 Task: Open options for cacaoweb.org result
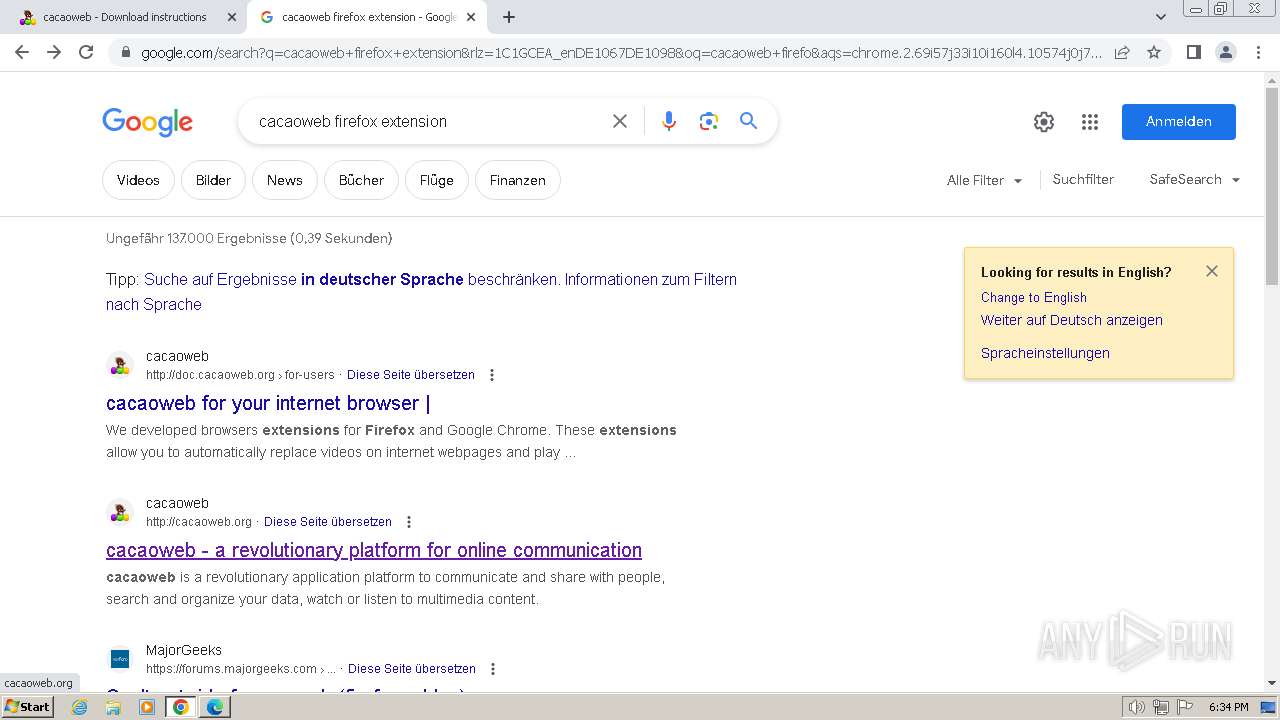pos(408,522)
